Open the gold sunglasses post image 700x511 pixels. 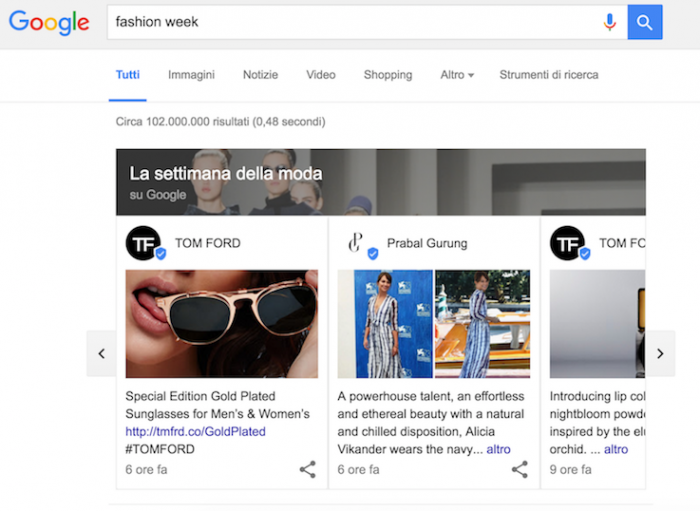[222, 324]
